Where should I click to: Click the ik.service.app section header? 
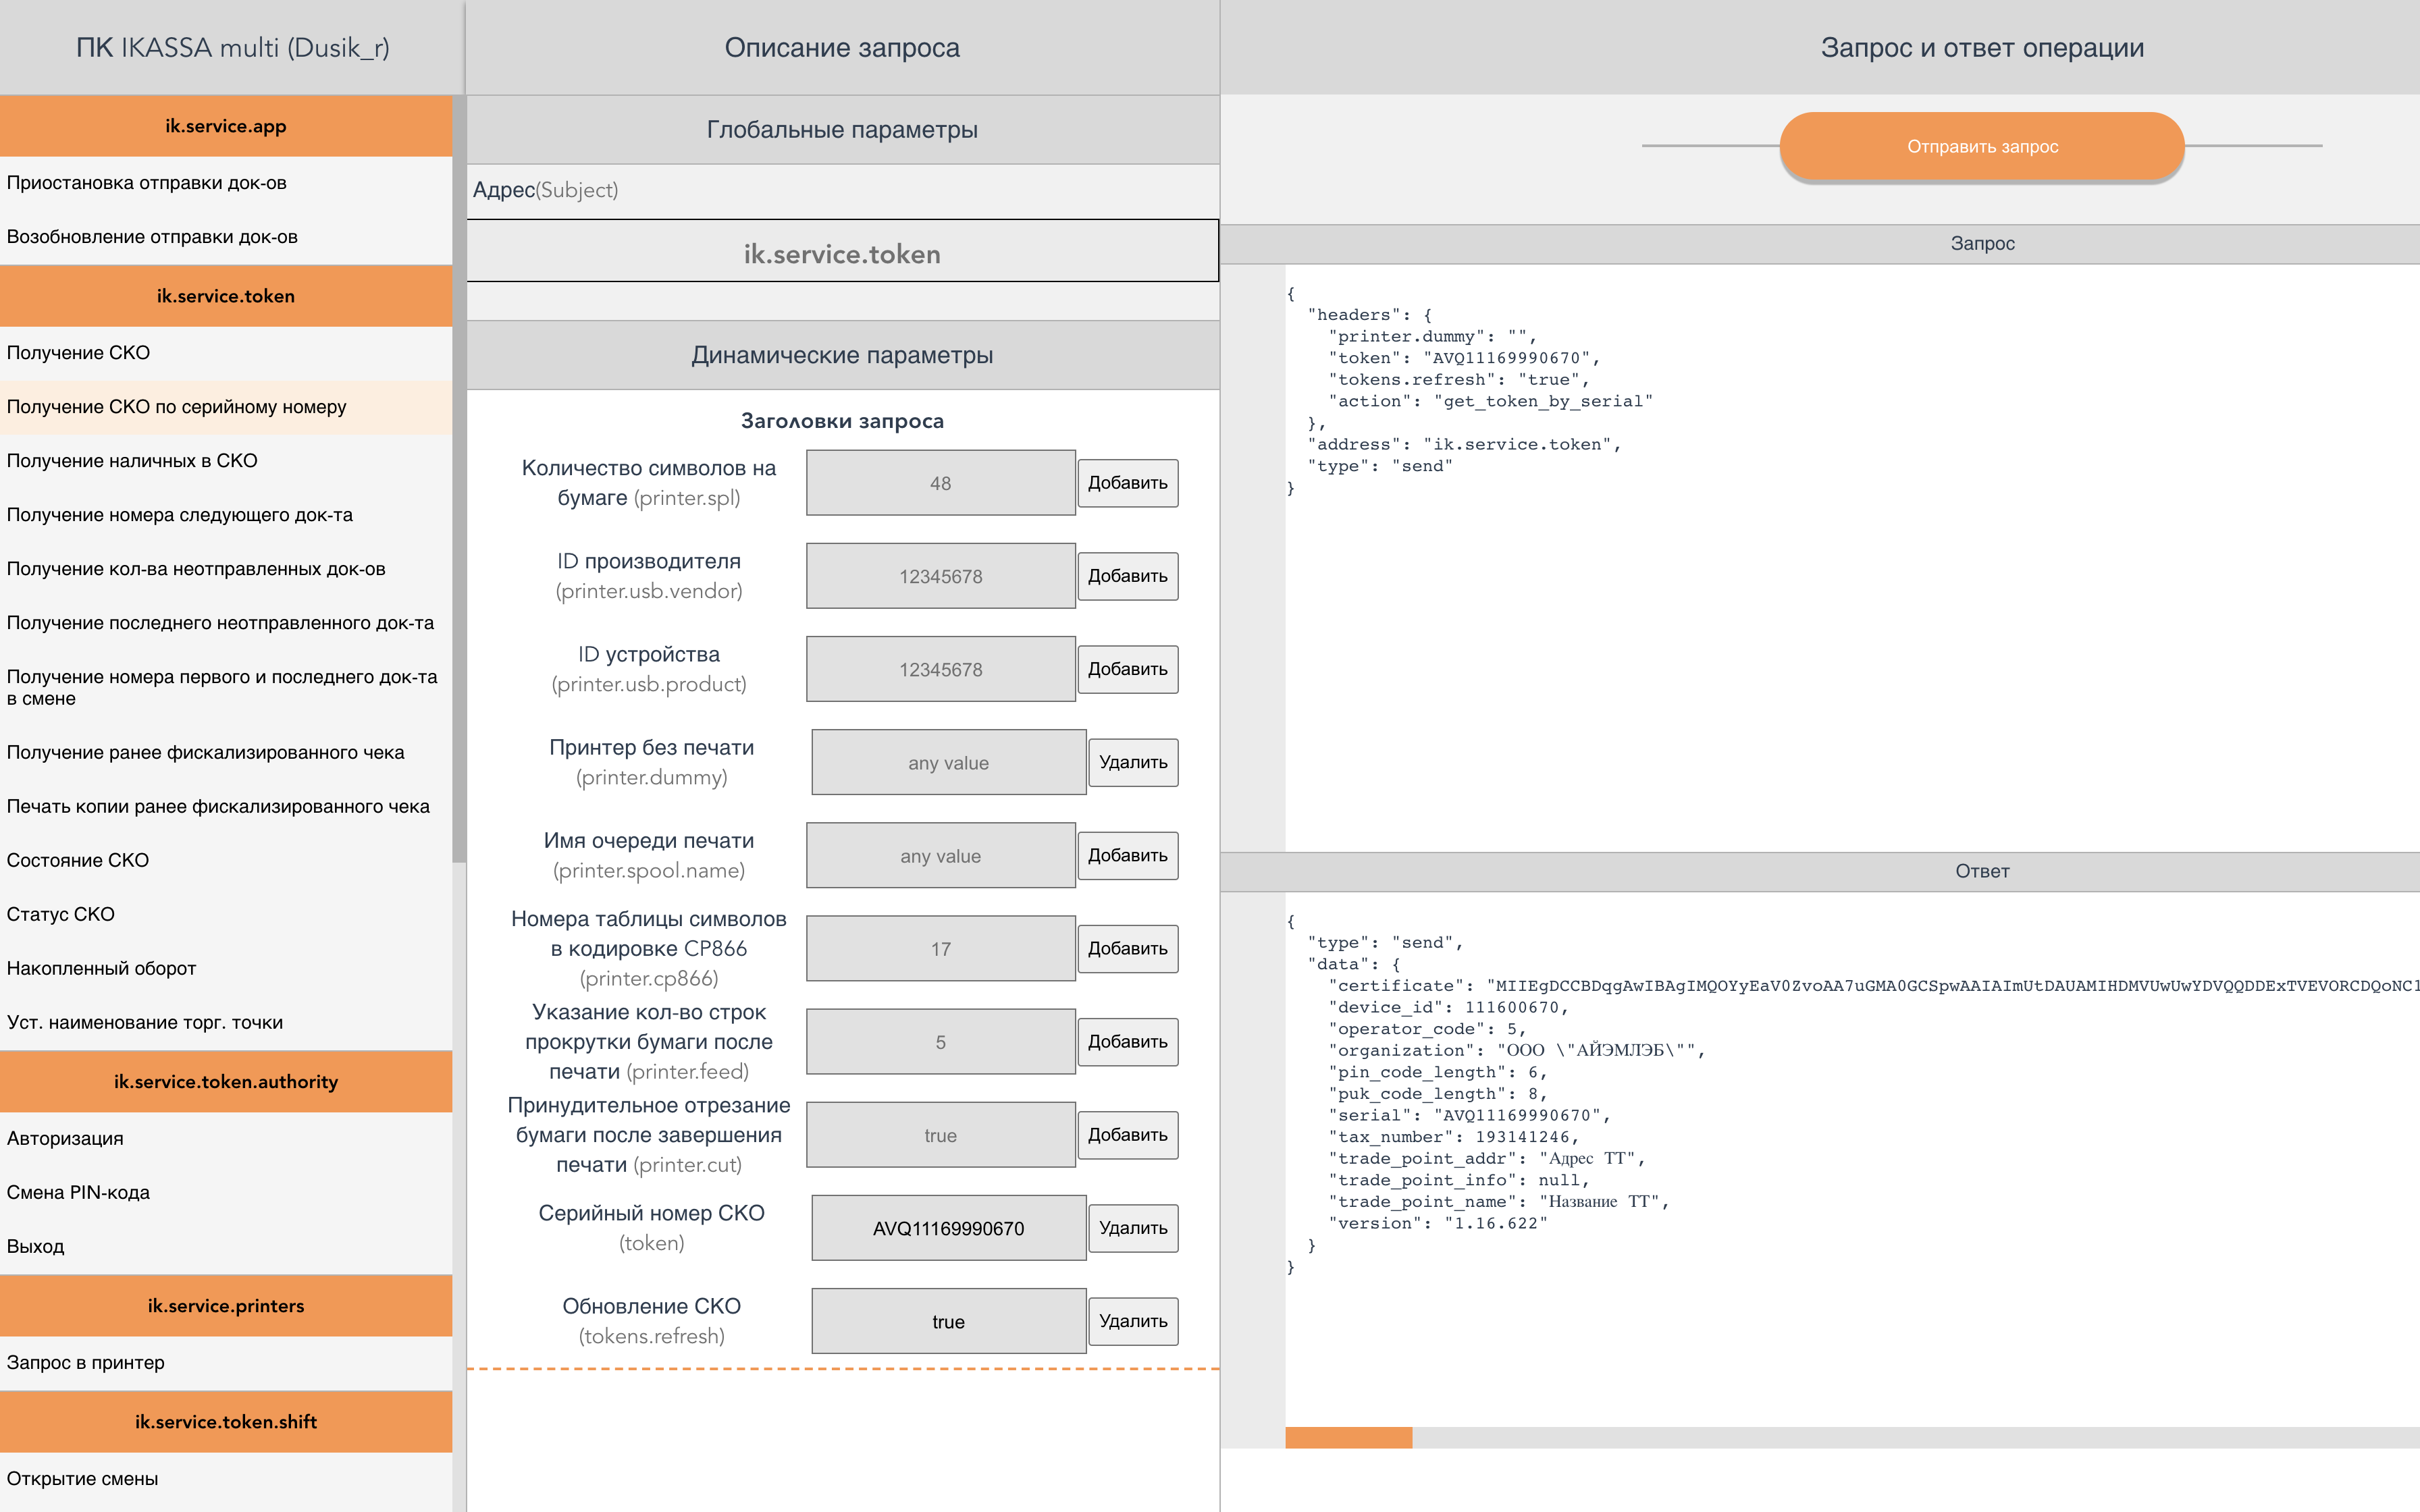[226, 126]
